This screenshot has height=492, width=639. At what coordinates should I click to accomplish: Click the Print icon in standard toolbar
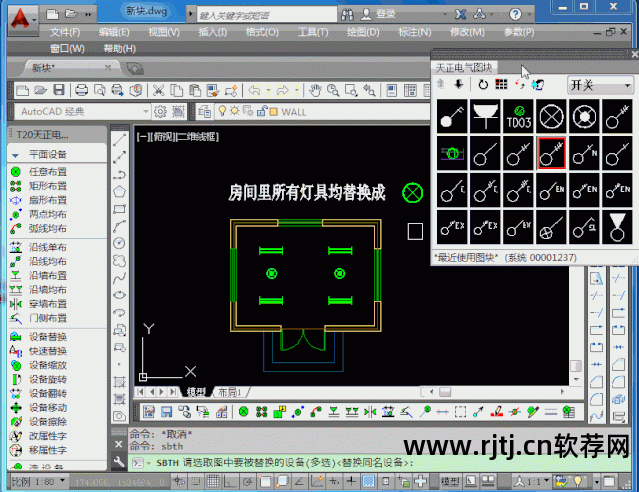[x=82, y=90]
